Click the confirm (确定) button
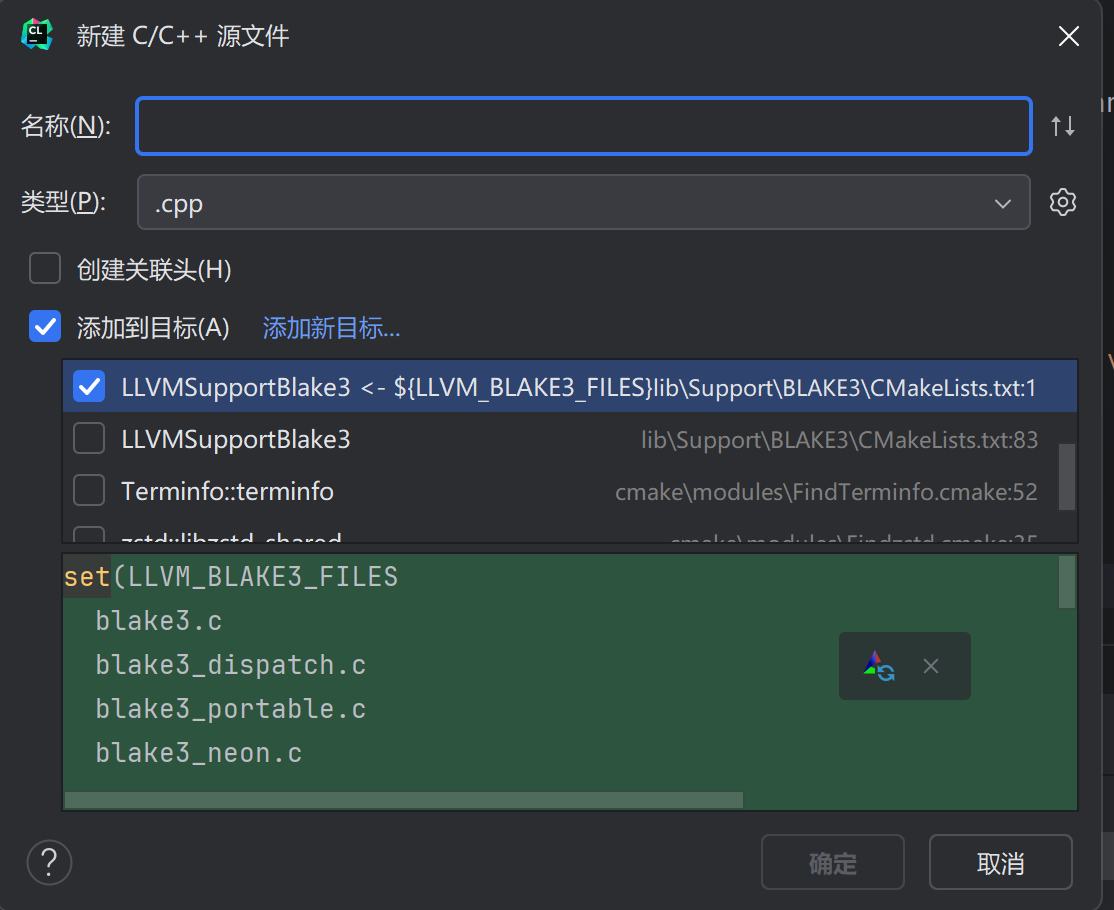This screenshot has width=1114, height=910. [x=833, y=862]
